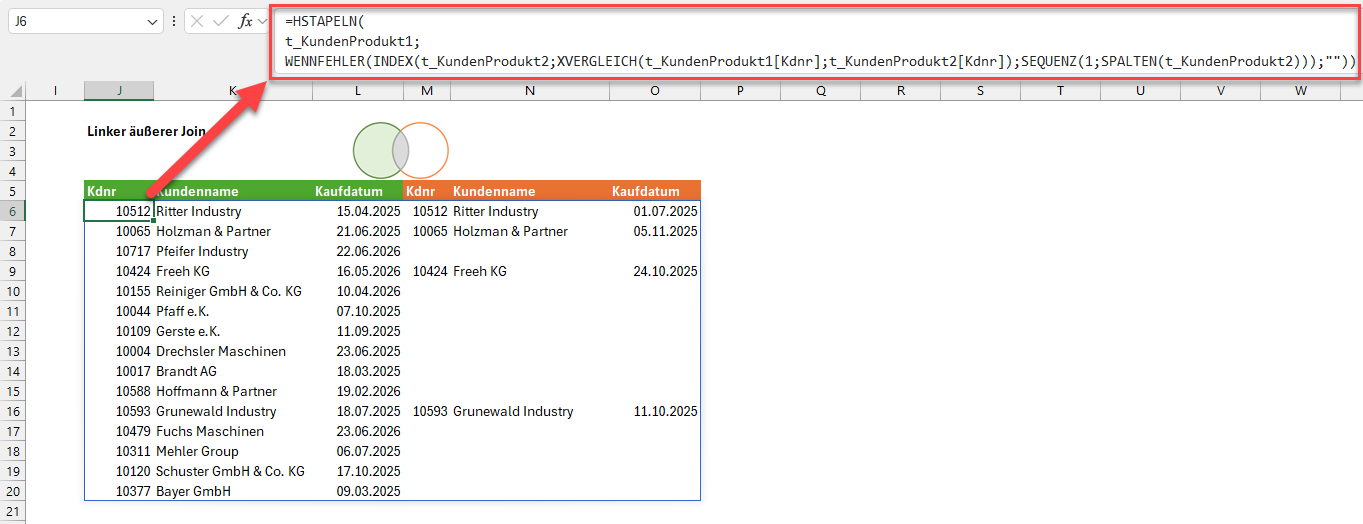
Task: Select row 20 header
Action: 13,491
